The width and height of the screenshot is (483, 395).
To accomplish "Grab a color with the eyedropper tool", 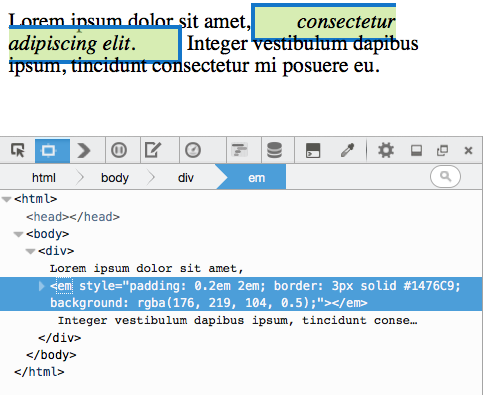I will [x=347, y=150].
